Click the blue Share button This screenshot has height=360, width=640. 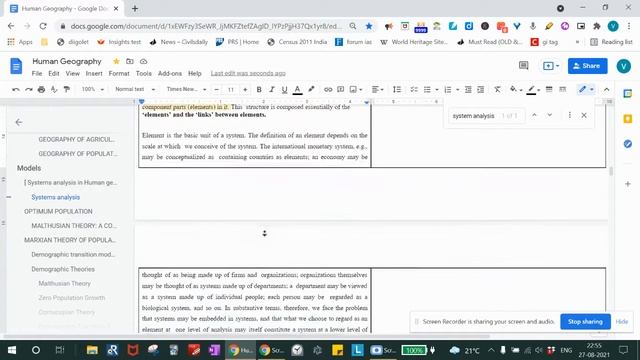coord(587,66)
